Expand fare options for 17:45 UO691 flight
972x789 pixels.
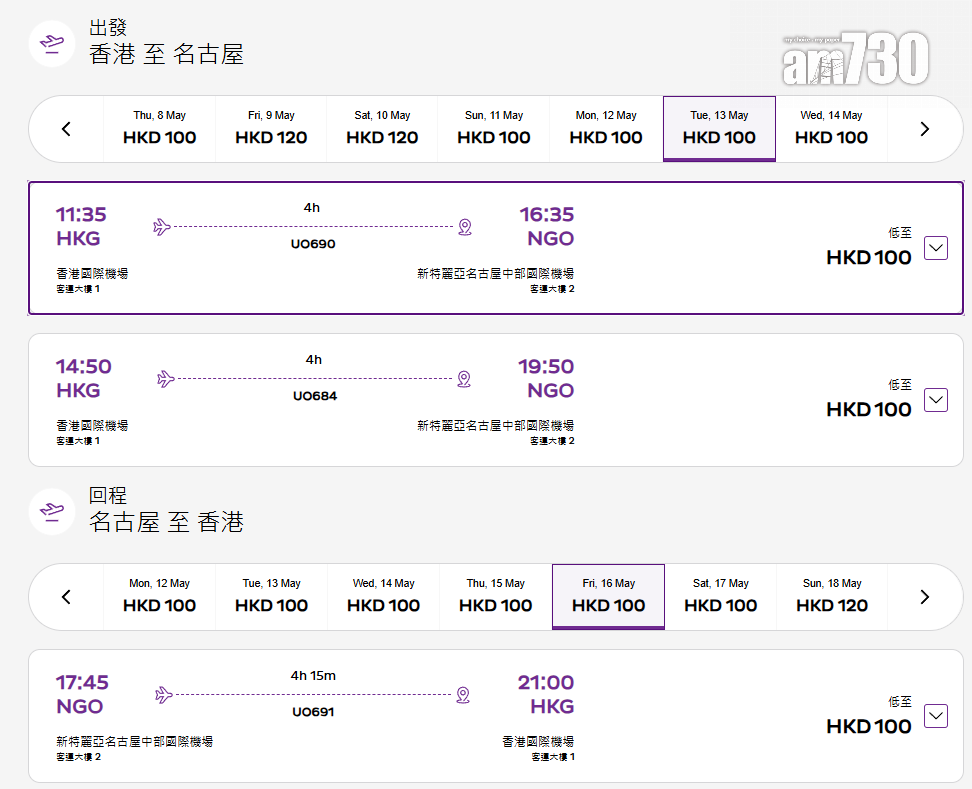pyautogui.click(x=935, y=716)
